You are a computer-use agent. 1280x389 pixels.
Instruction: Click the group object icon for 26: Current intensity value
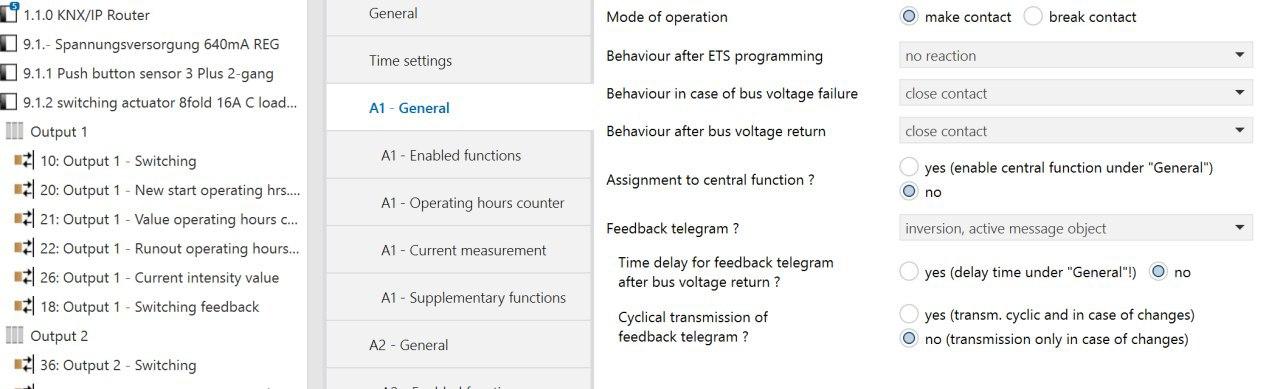click(x=24, y=278)
